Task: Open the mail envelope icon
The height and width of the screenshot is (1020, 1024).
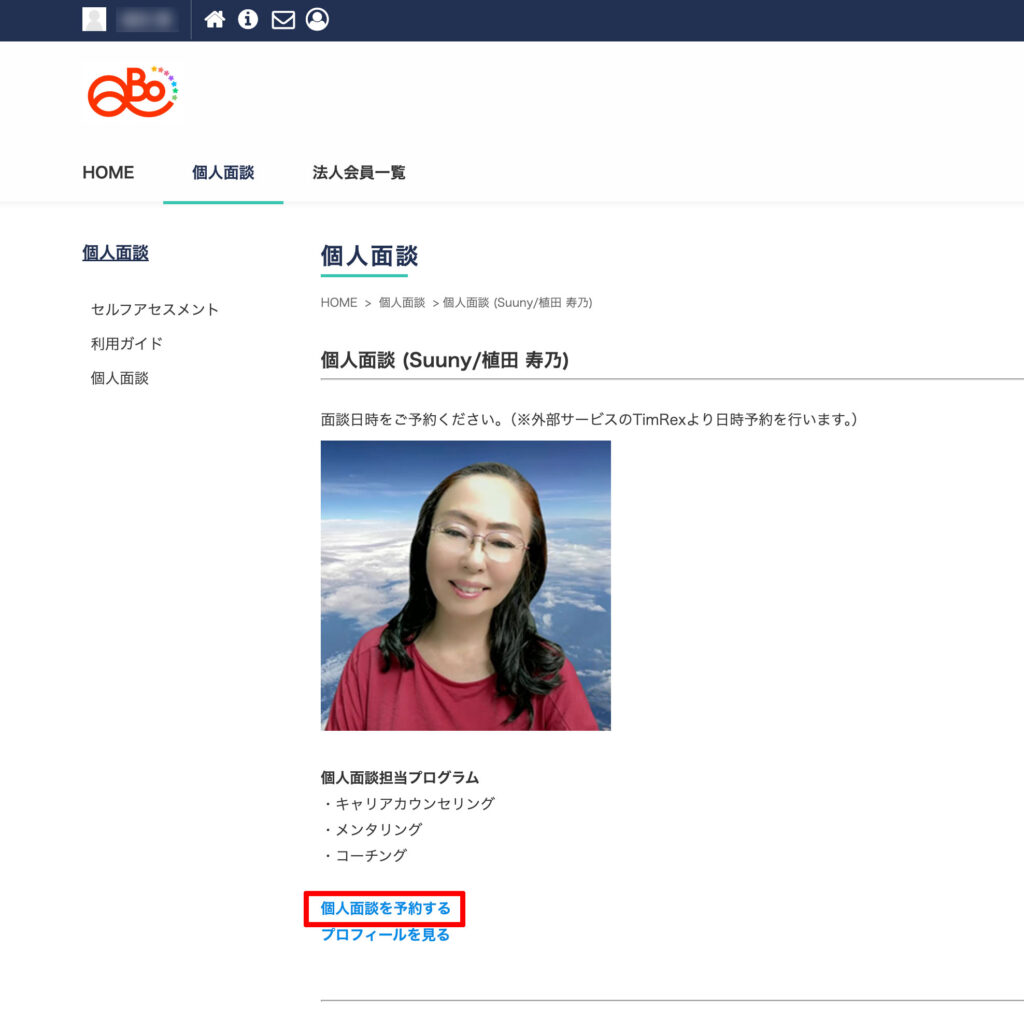Action: point(283,20)
